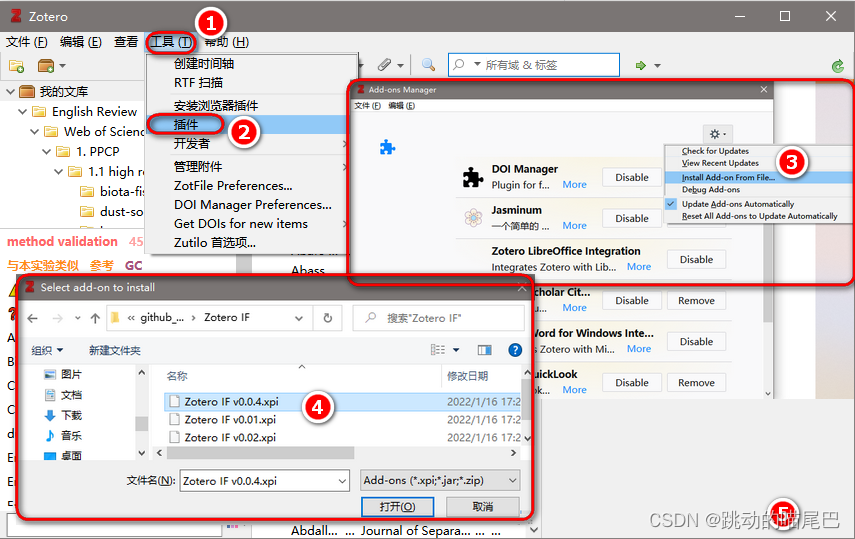Viewport: 855px width, 539px height.
Task: Choose Check for Updates
Action: [x=715, y=151]
